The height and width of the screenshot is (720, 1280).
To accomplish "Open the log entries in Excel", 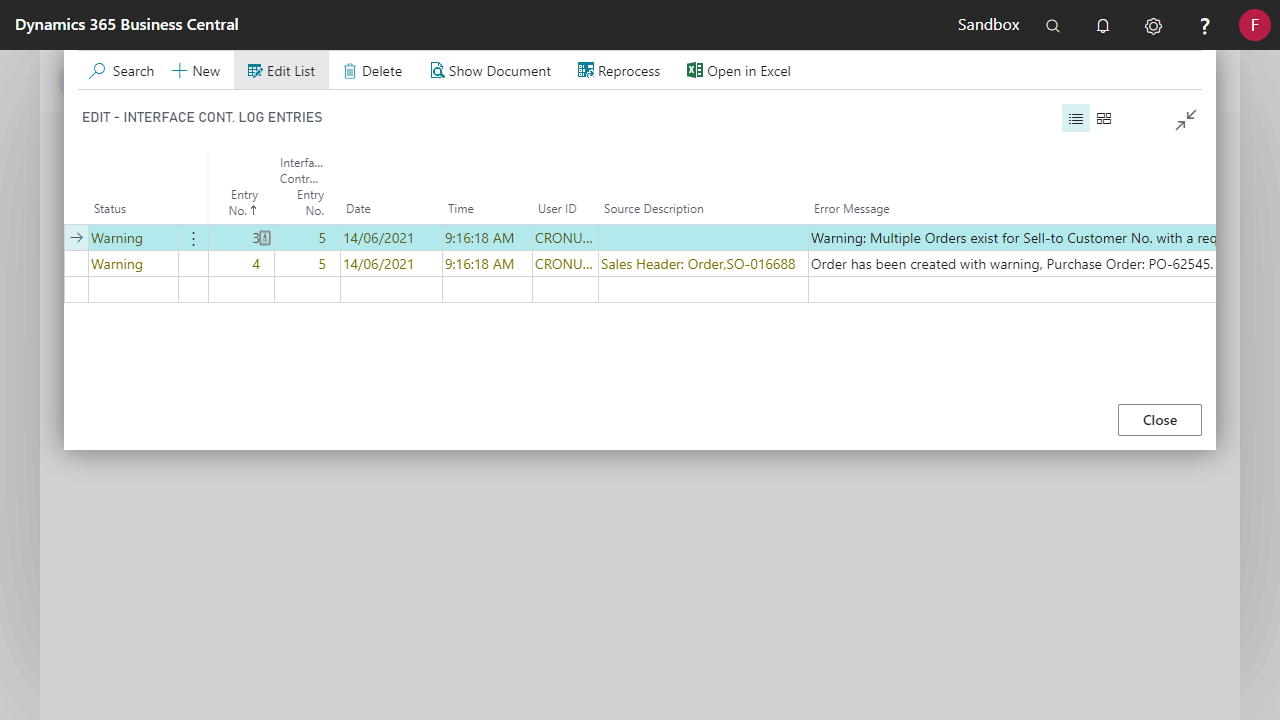I will pyautogui.click(x=738, y=70).
